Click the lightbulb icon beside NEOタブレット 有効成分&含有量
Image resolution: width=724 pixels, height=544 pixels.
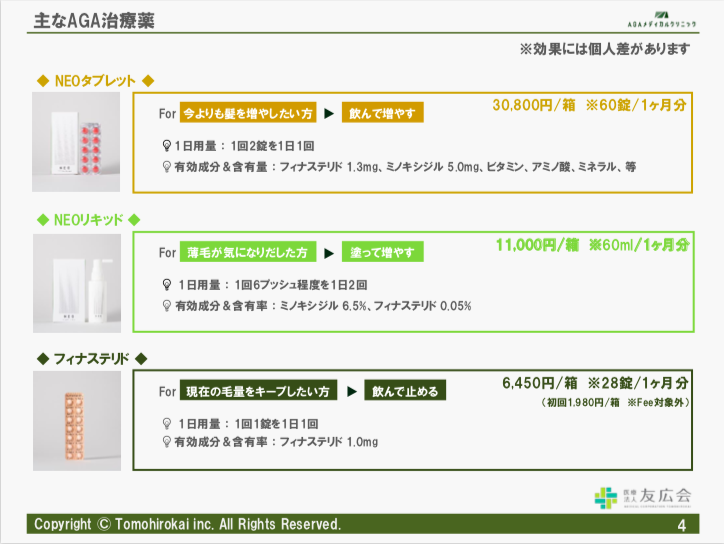(167, 167)
